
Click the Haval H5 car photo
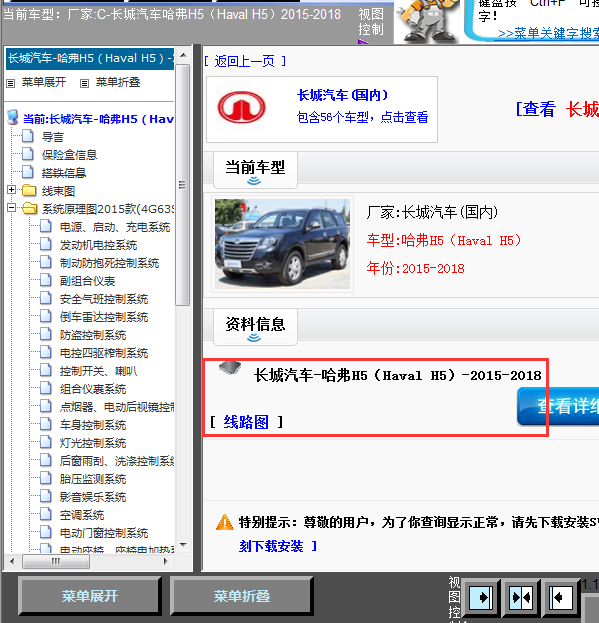pos(282,244)
